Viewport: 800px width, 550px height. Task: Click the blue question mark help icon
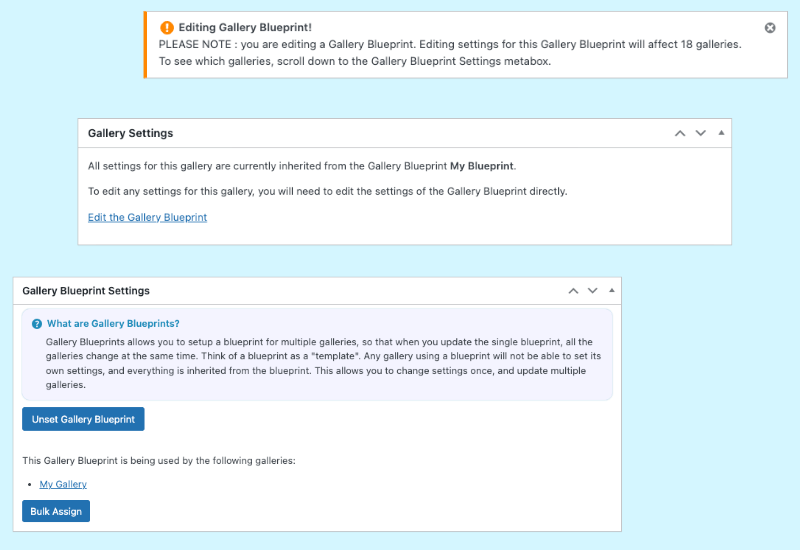coord(37,324)
